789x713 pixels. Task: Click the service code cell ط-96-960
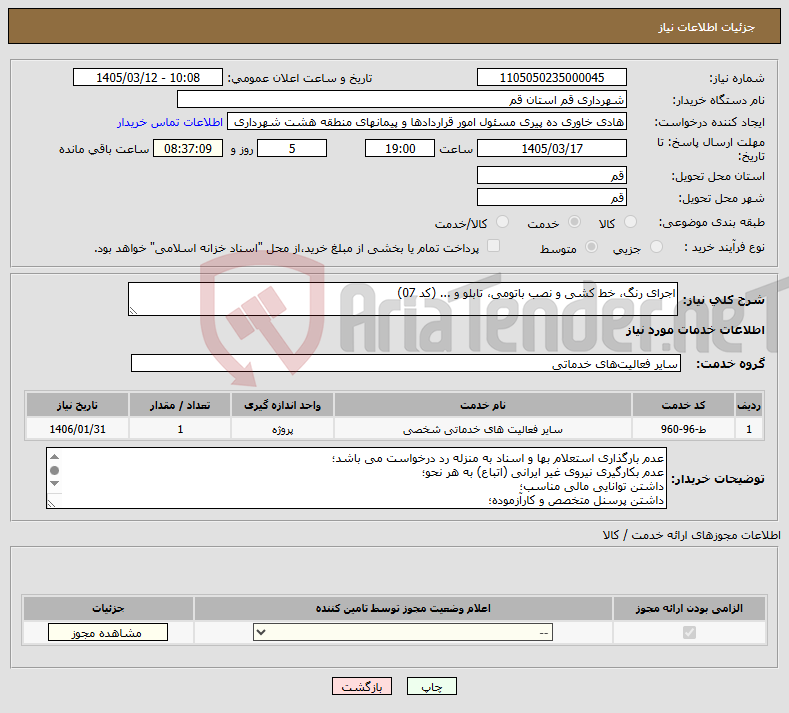pyautogui.click(x=683, y=429)
